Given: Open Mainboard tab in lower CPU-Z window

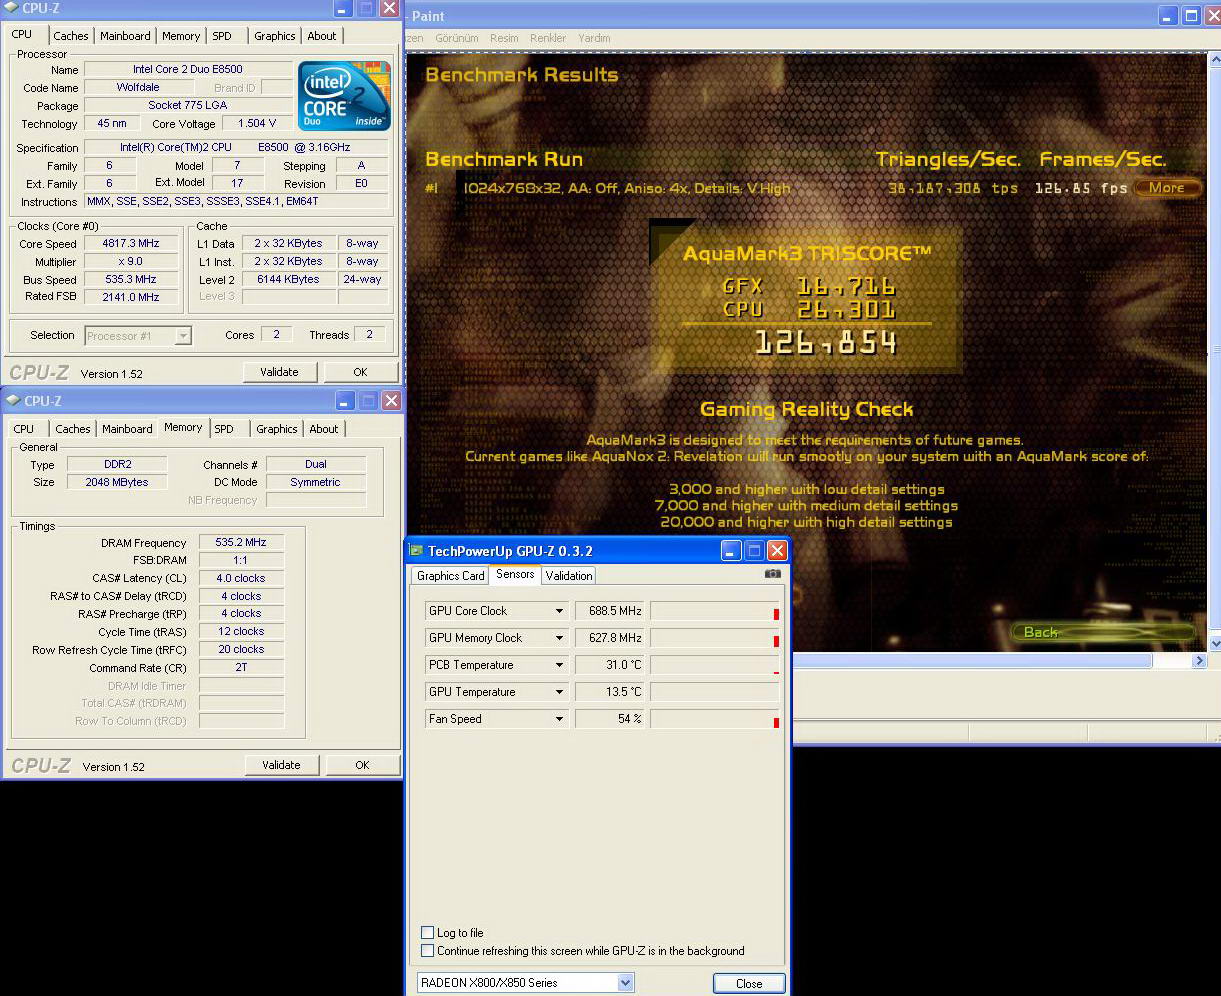Looking at the screenshot, I should (x=128, y=429).
